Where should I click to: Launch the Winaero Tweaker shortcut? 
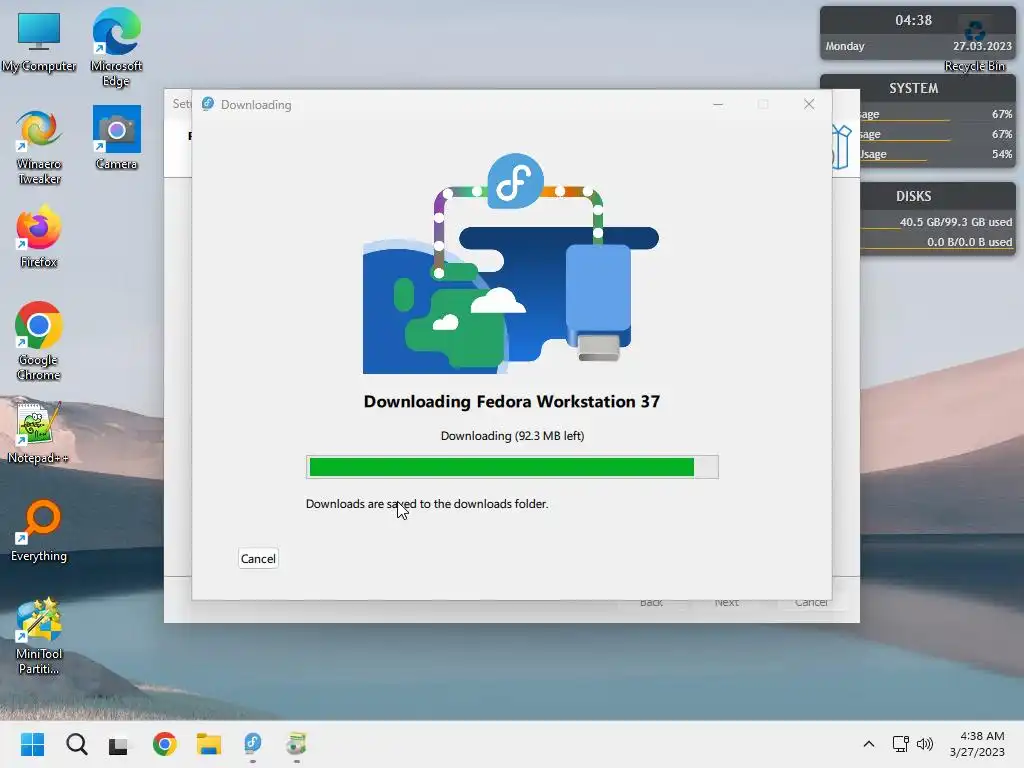(x=39, y=148)
